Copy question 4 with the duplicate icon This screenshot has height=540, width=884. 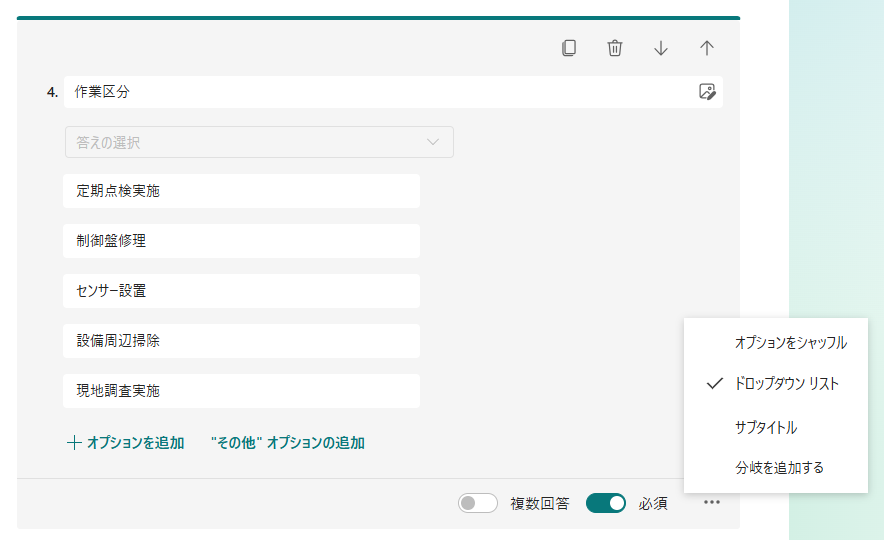[569, 48]
